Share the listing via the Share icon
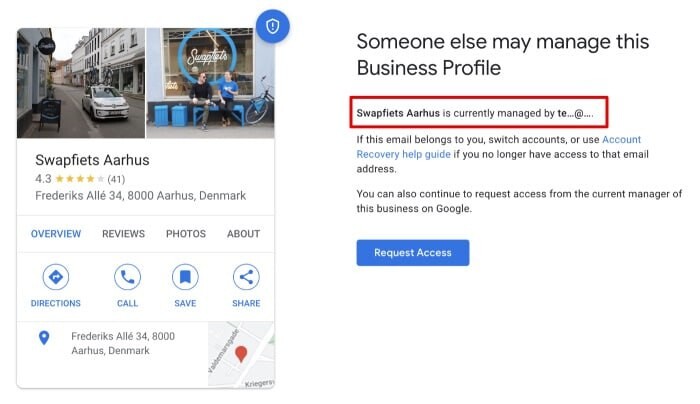 [x=246, y=277]
